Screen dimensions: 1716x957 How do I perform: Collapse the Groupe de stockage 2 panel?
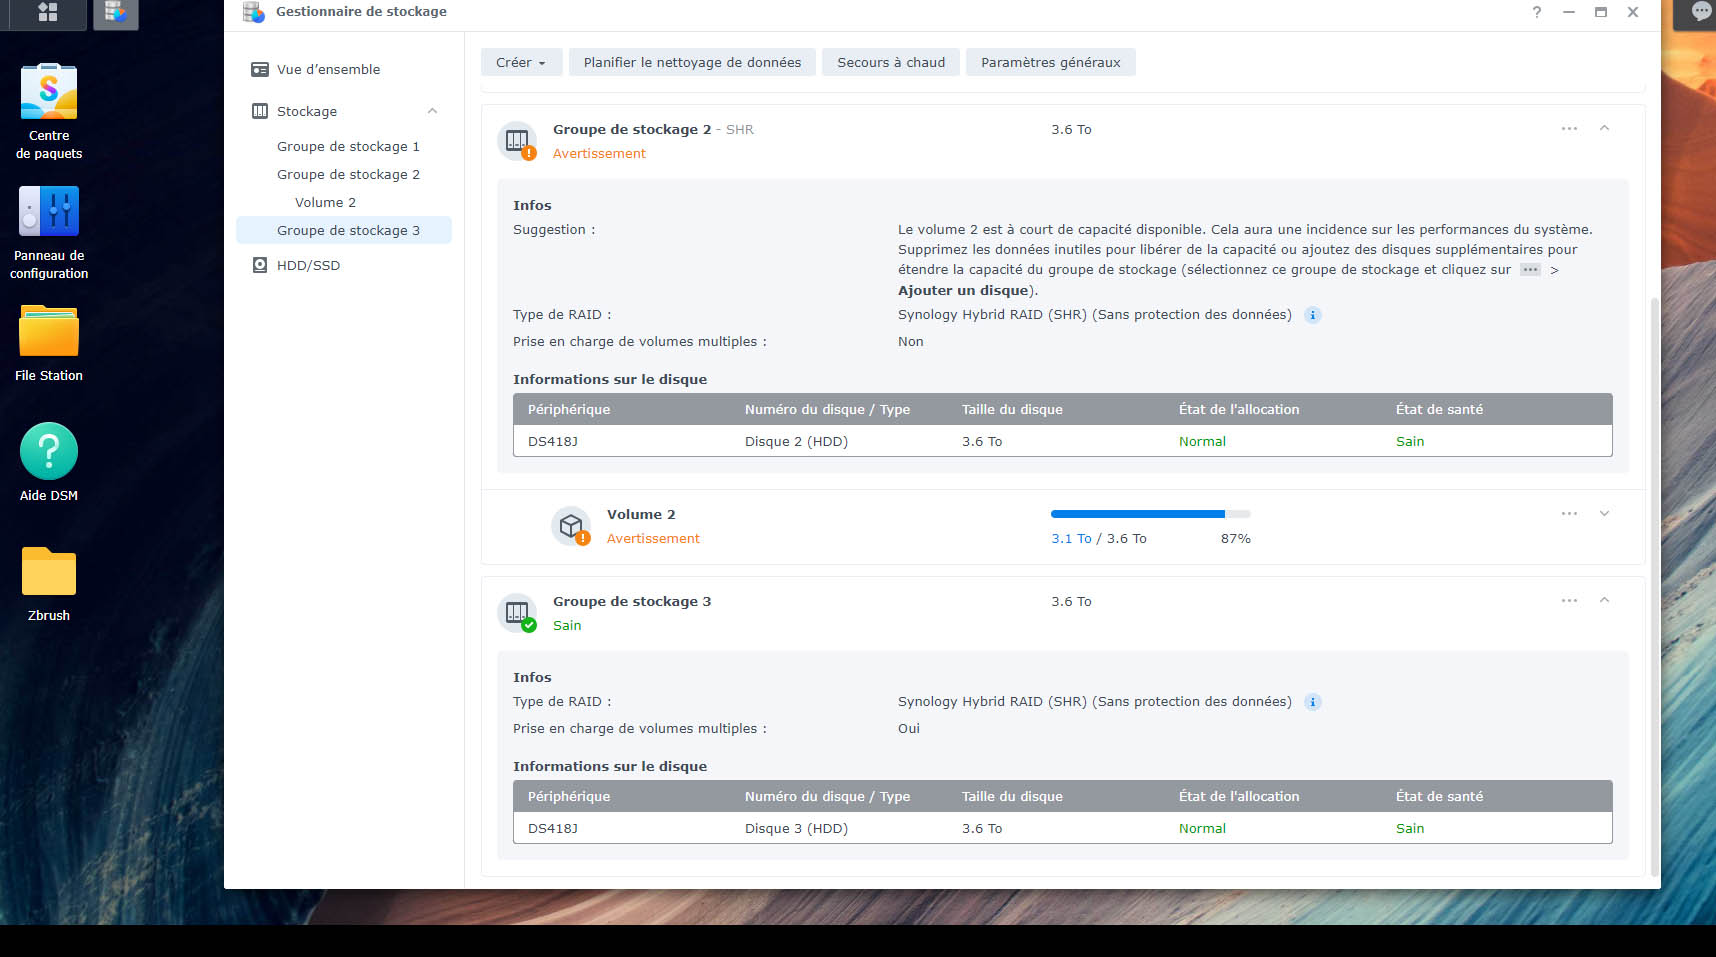[1604, 128]
